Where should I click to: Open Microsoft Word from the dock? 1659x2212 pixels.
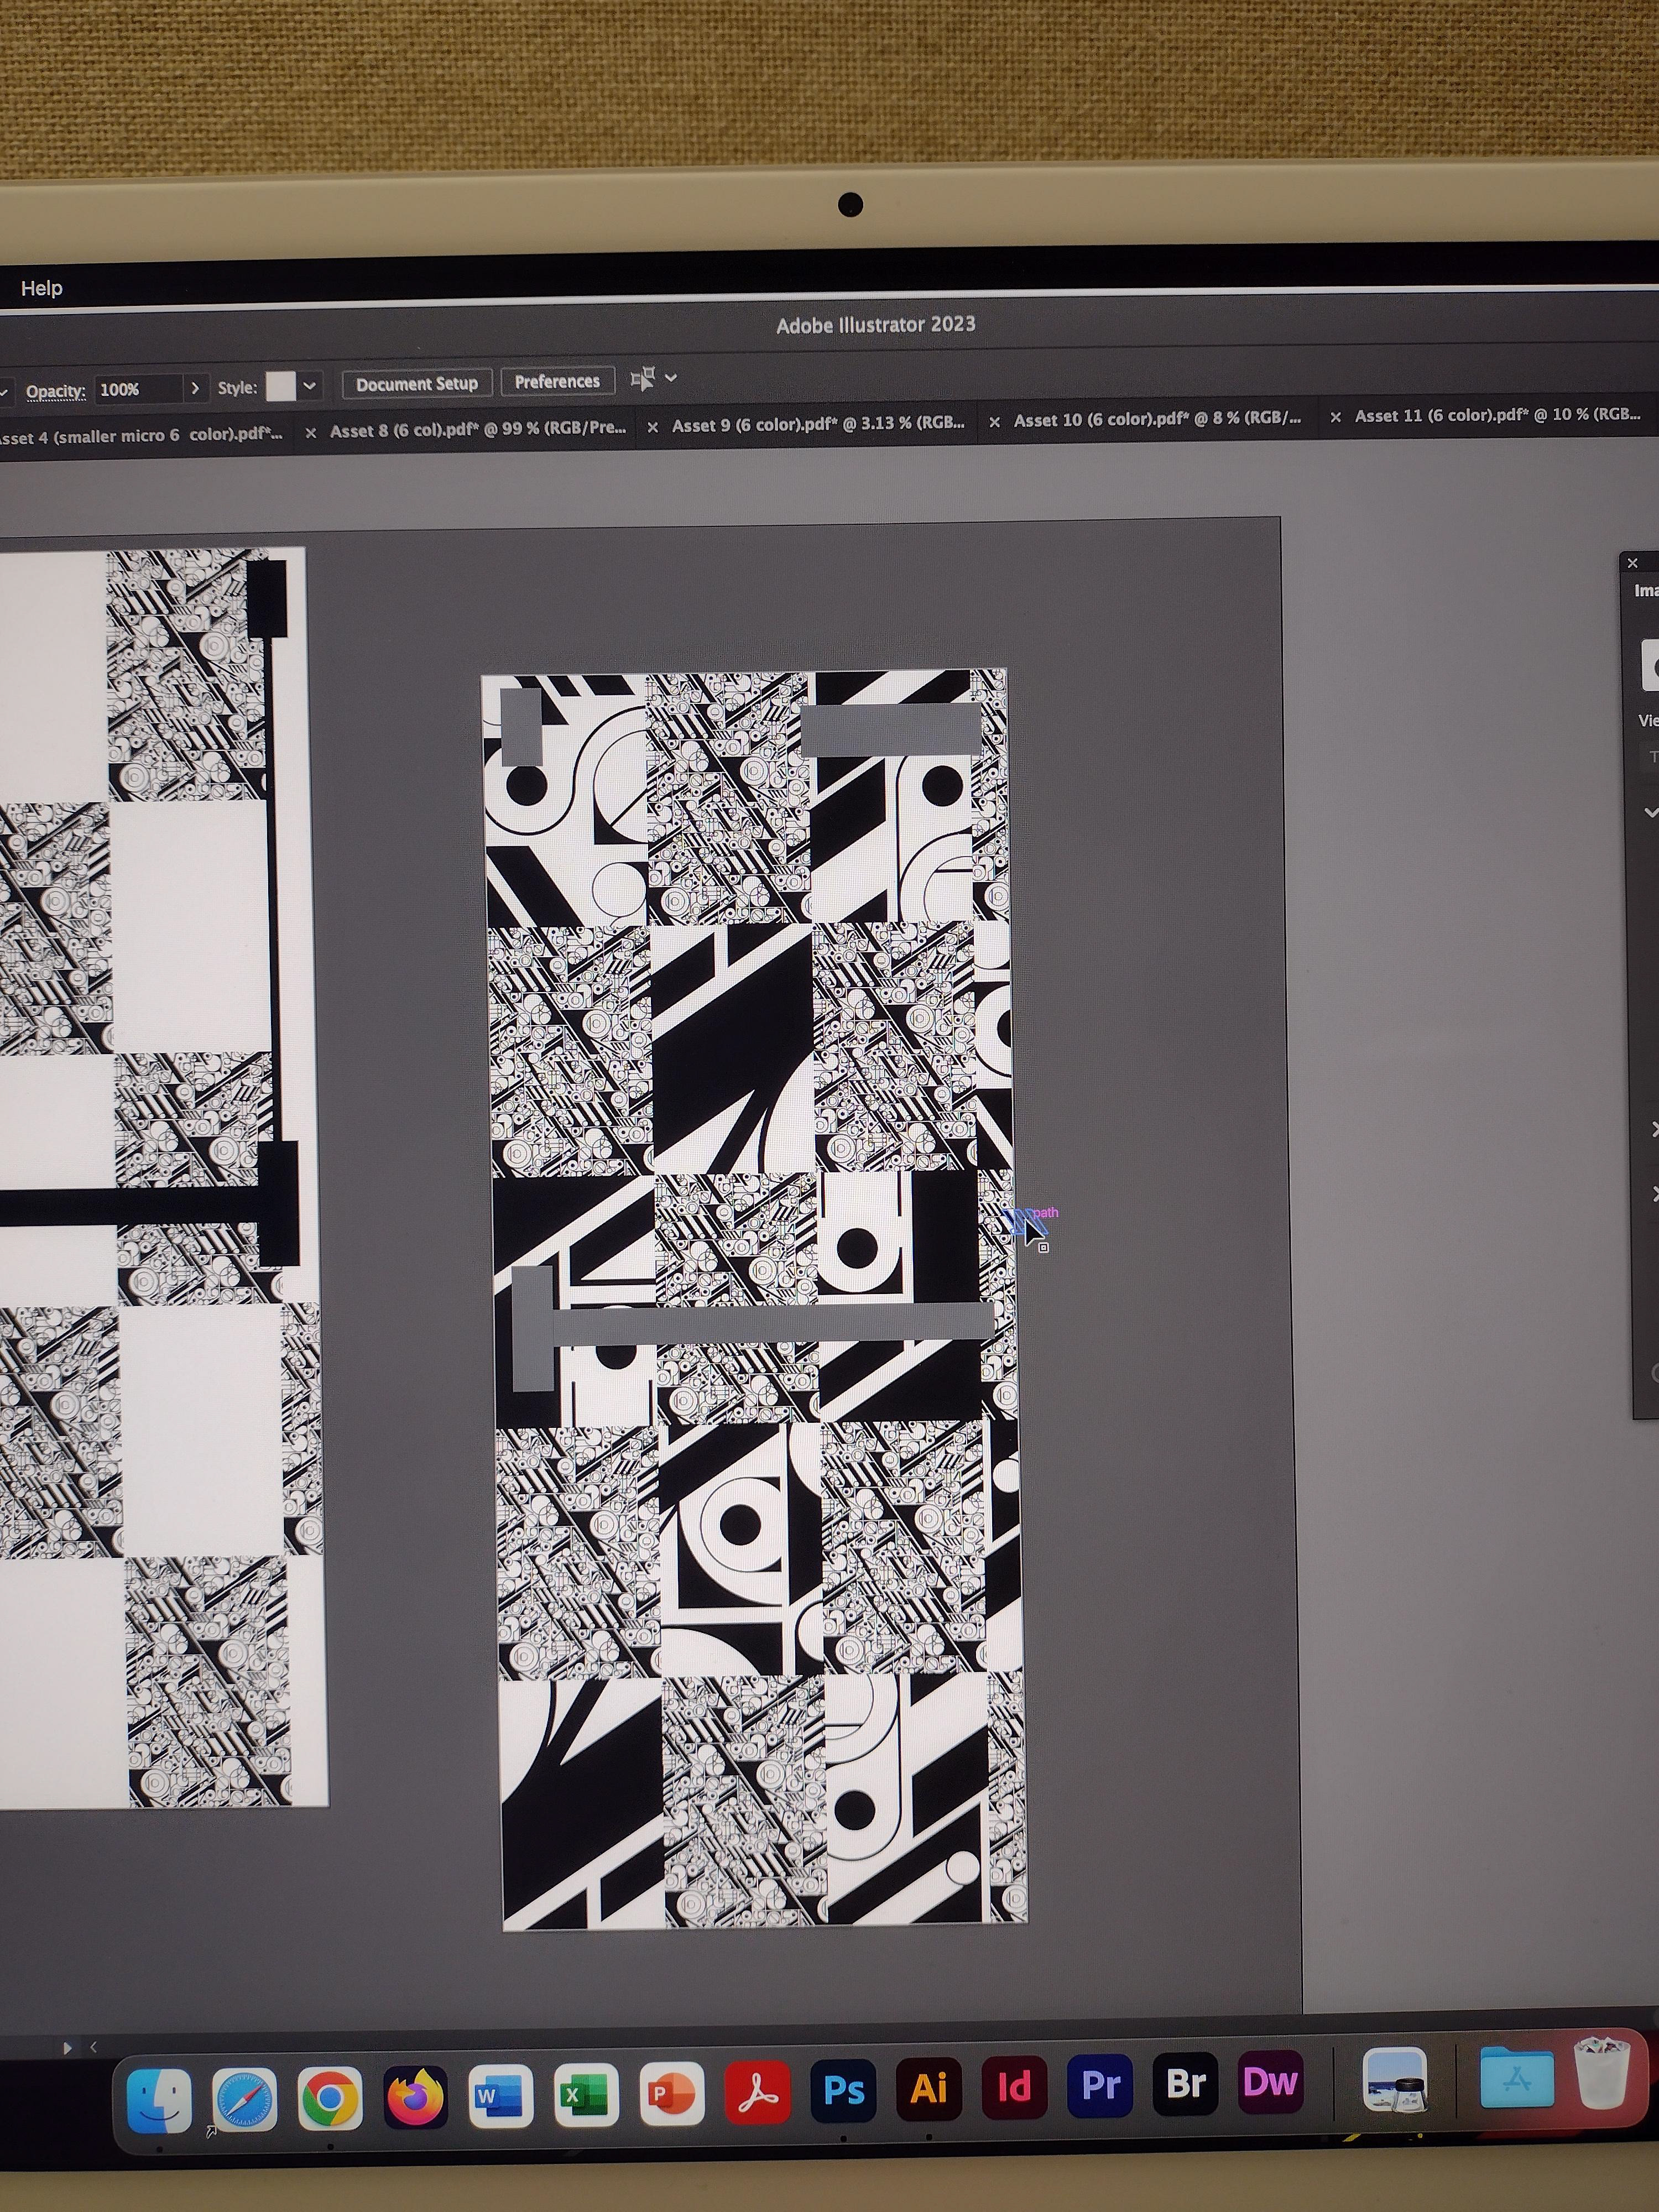point(500,2095)
